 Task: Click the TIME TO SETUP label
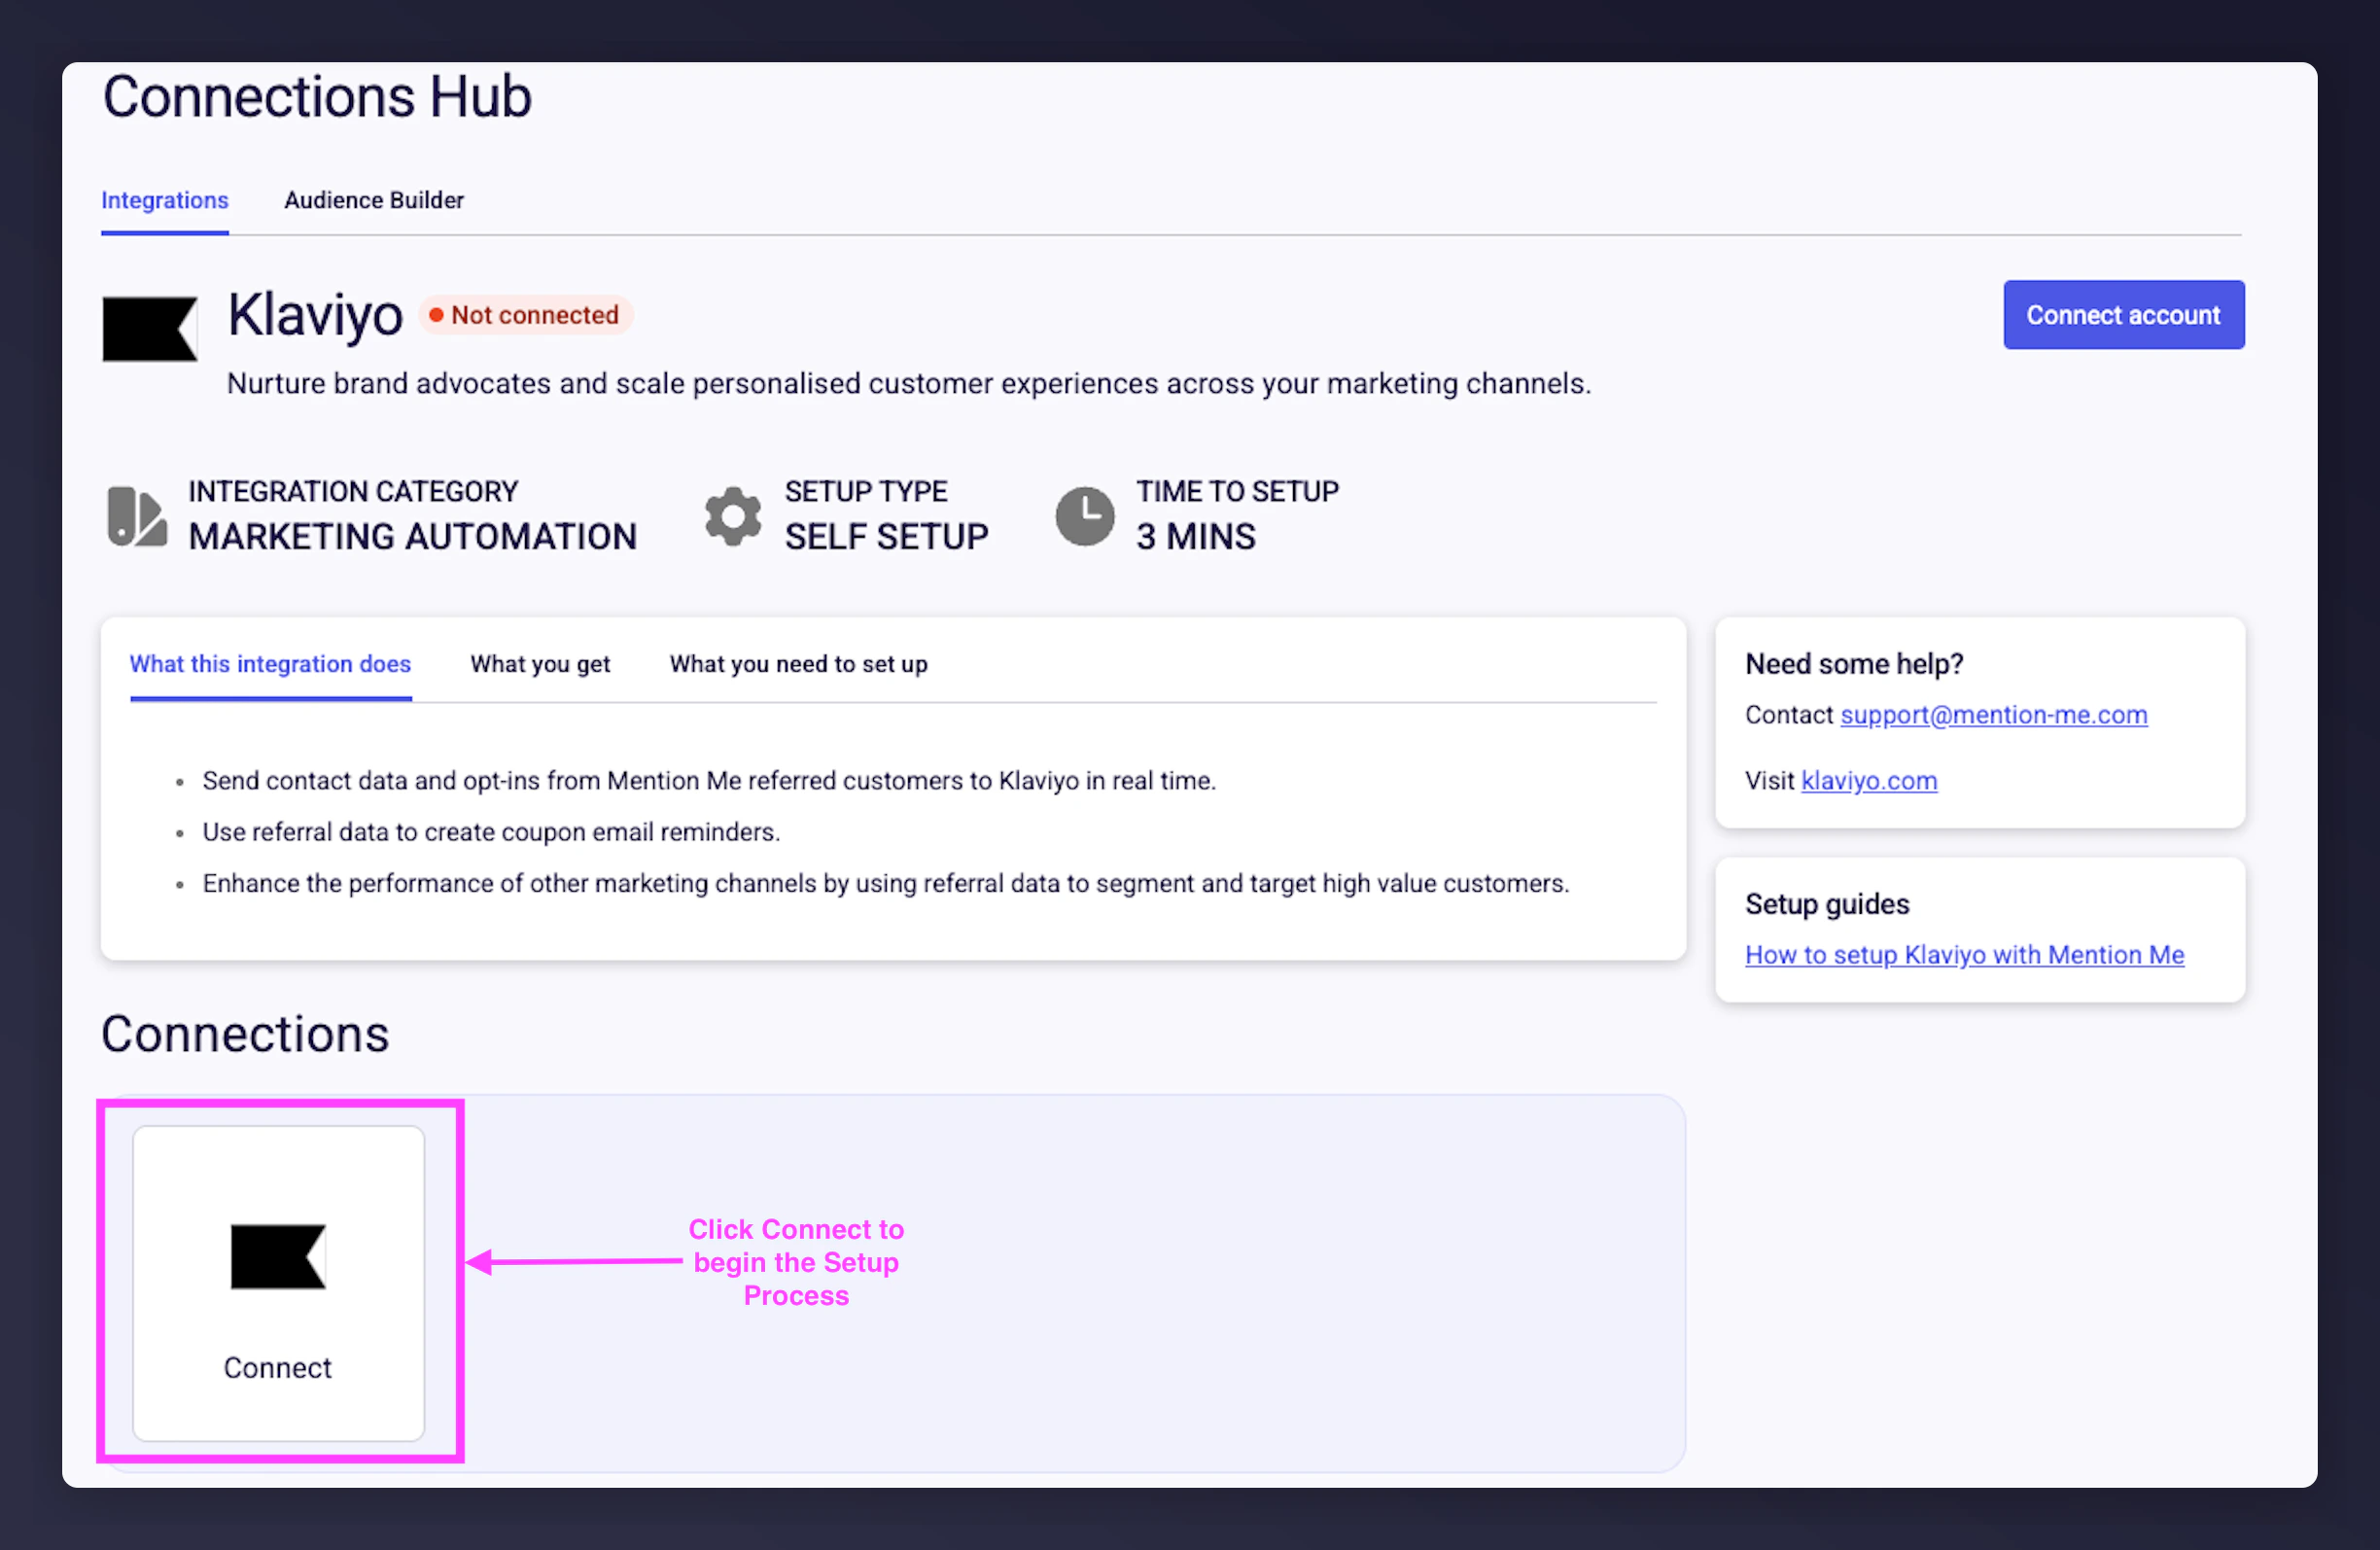coord(1237,492)
